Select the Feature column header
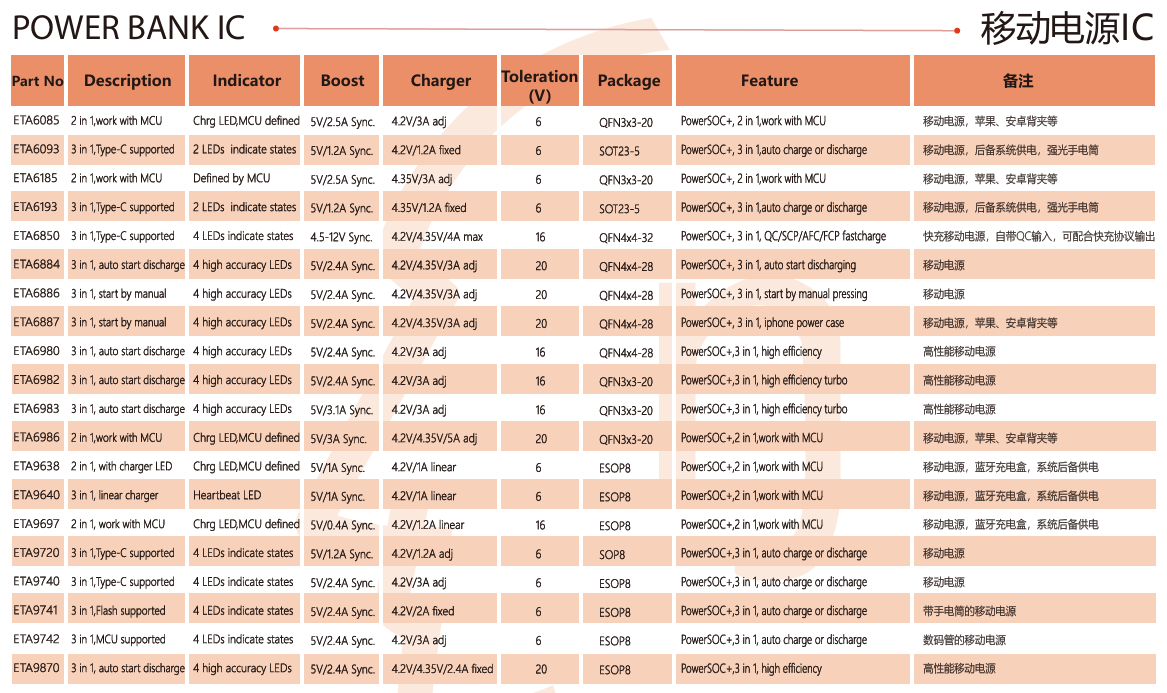The width and height of the screenshot is (1167, 693). point(769,81)
